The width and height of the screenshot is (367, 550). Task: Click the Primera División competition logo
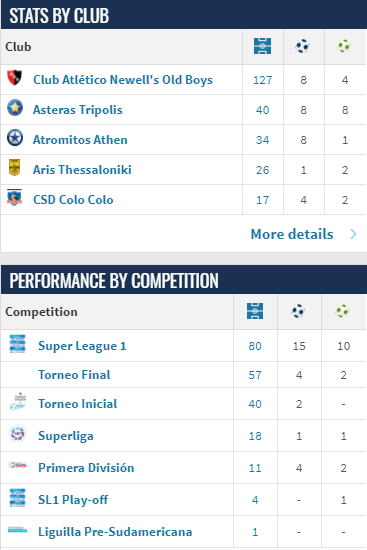click(x=18, y=465)
